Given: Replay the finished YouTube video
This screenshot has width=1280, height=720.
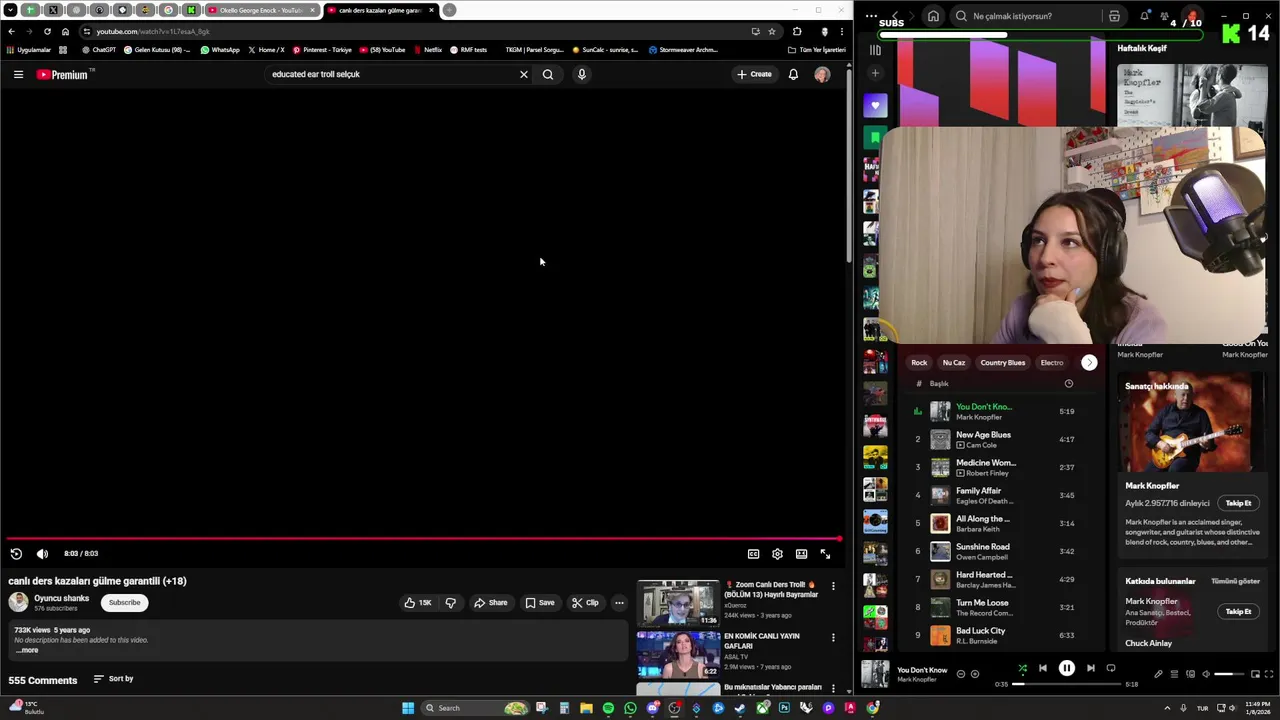Looking at the screenshot, I should coord(16,553).
